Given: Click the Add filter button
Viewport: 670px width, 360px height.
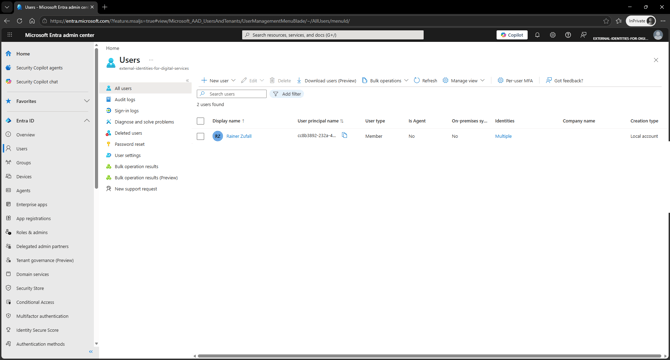Looking at the screenshot, I should tap(287, 94).
